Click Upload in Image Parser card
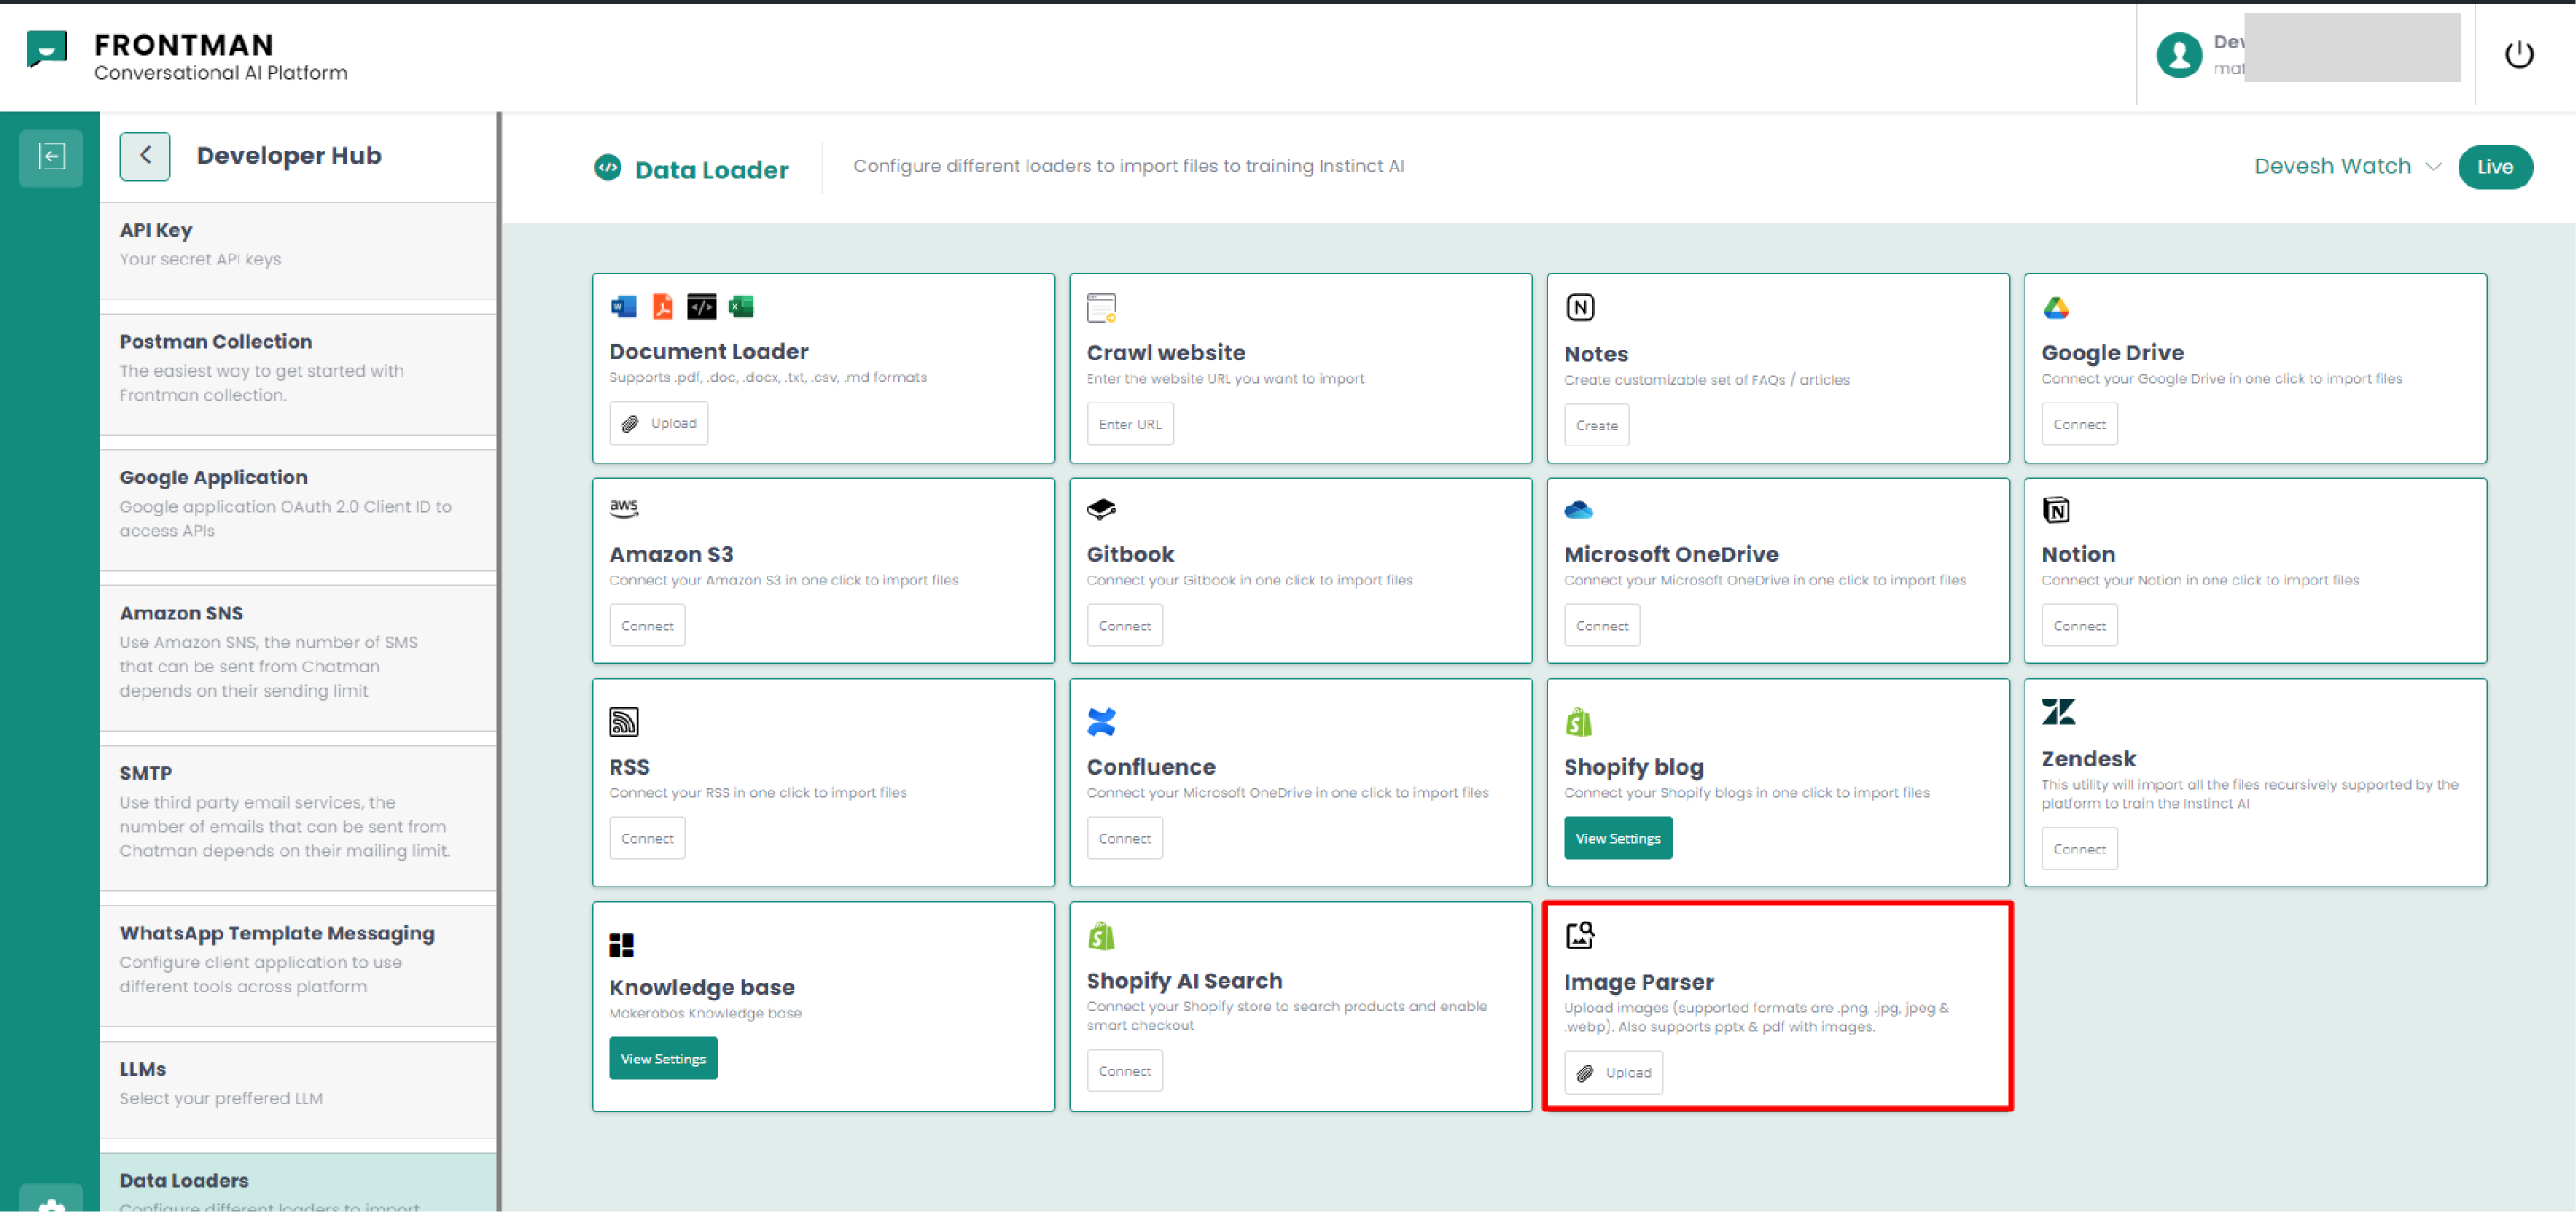This screenshot has width=2576, height=1212. (x=1613, y=1072)
